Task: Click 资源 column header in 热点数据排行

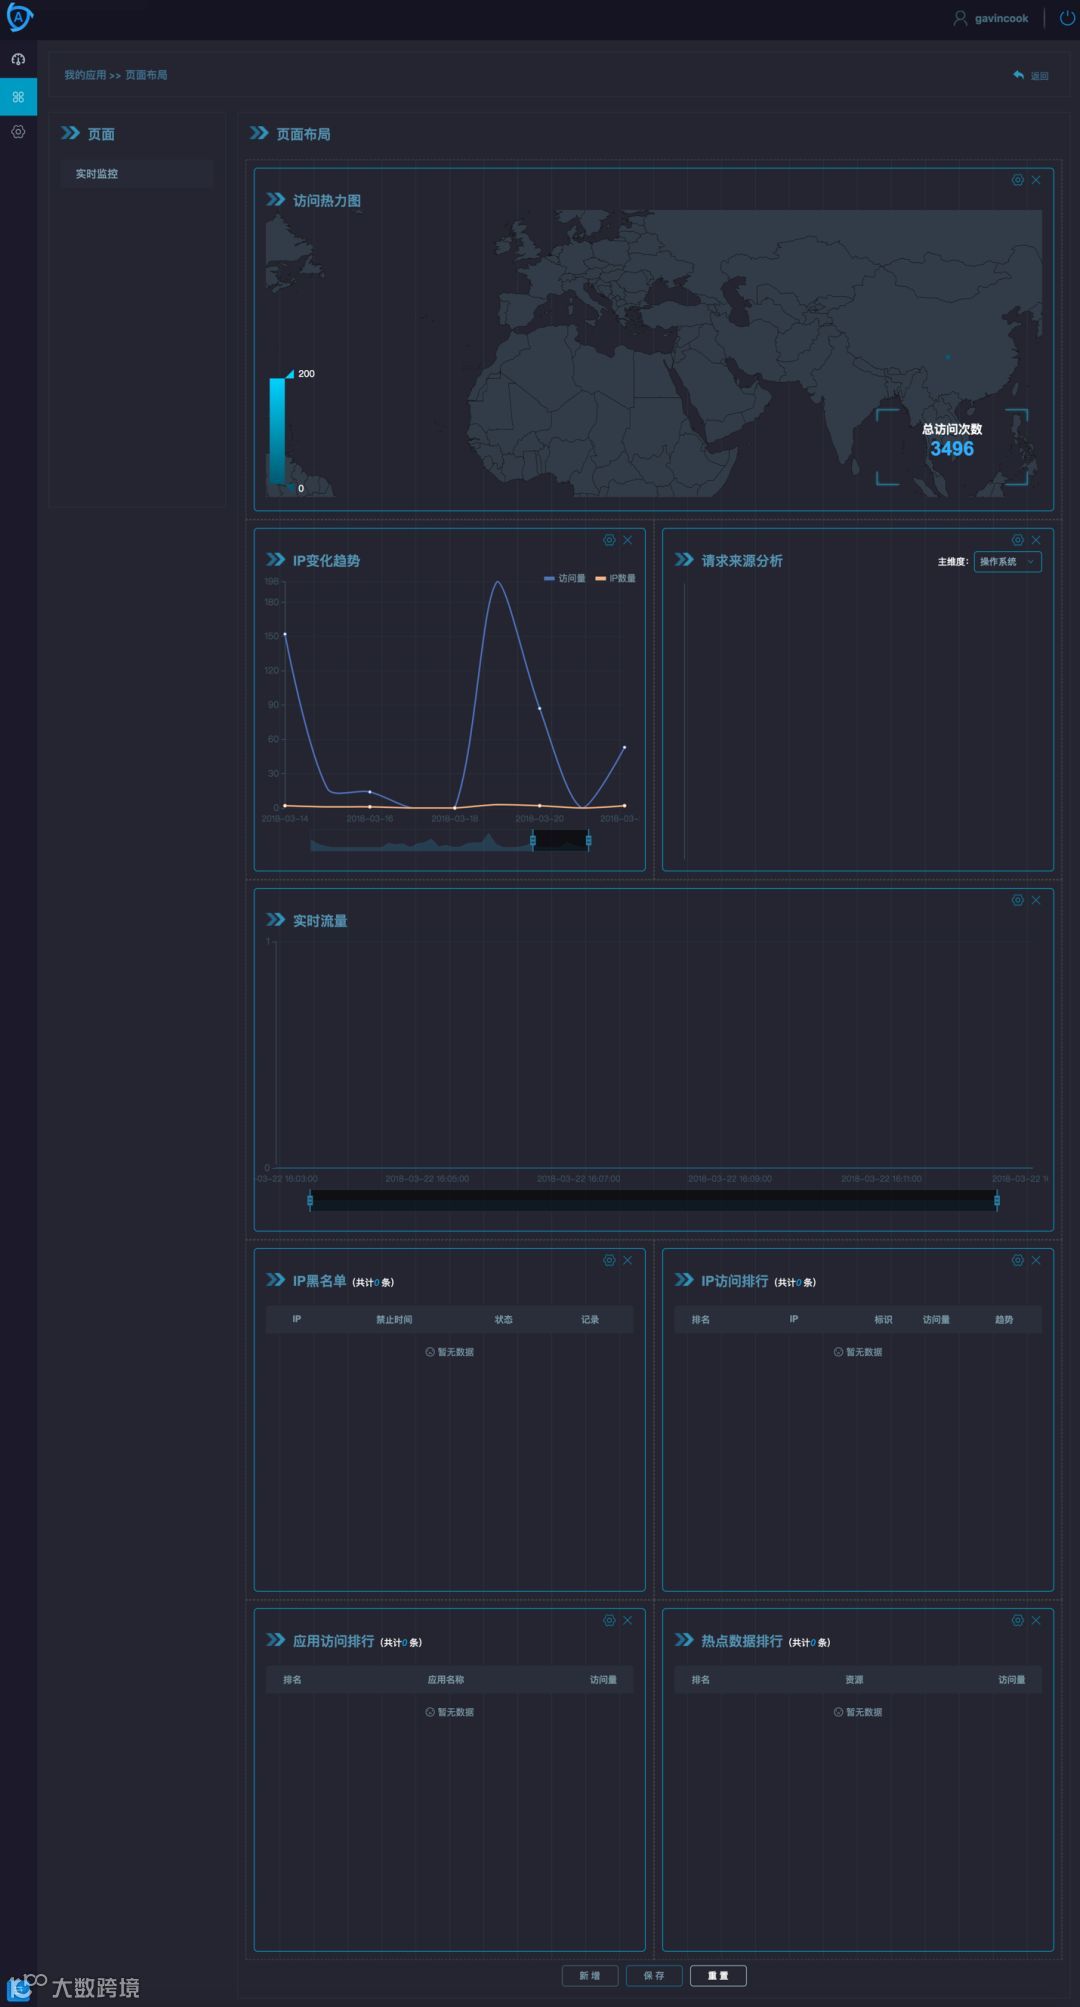Action: 854,1680
